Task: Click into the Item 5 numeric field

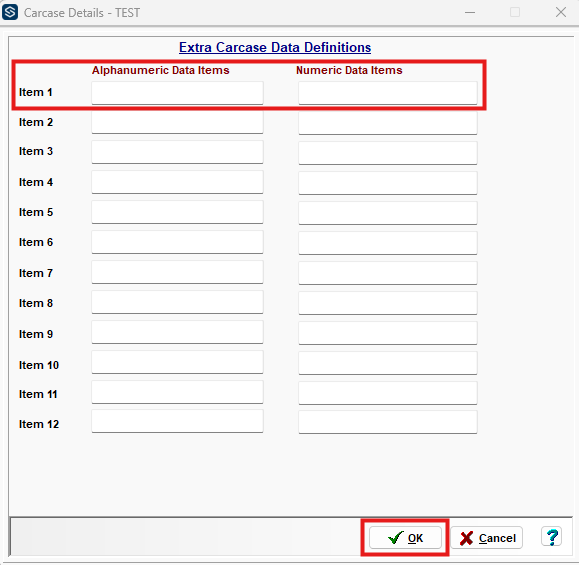Action: [388, 212]
